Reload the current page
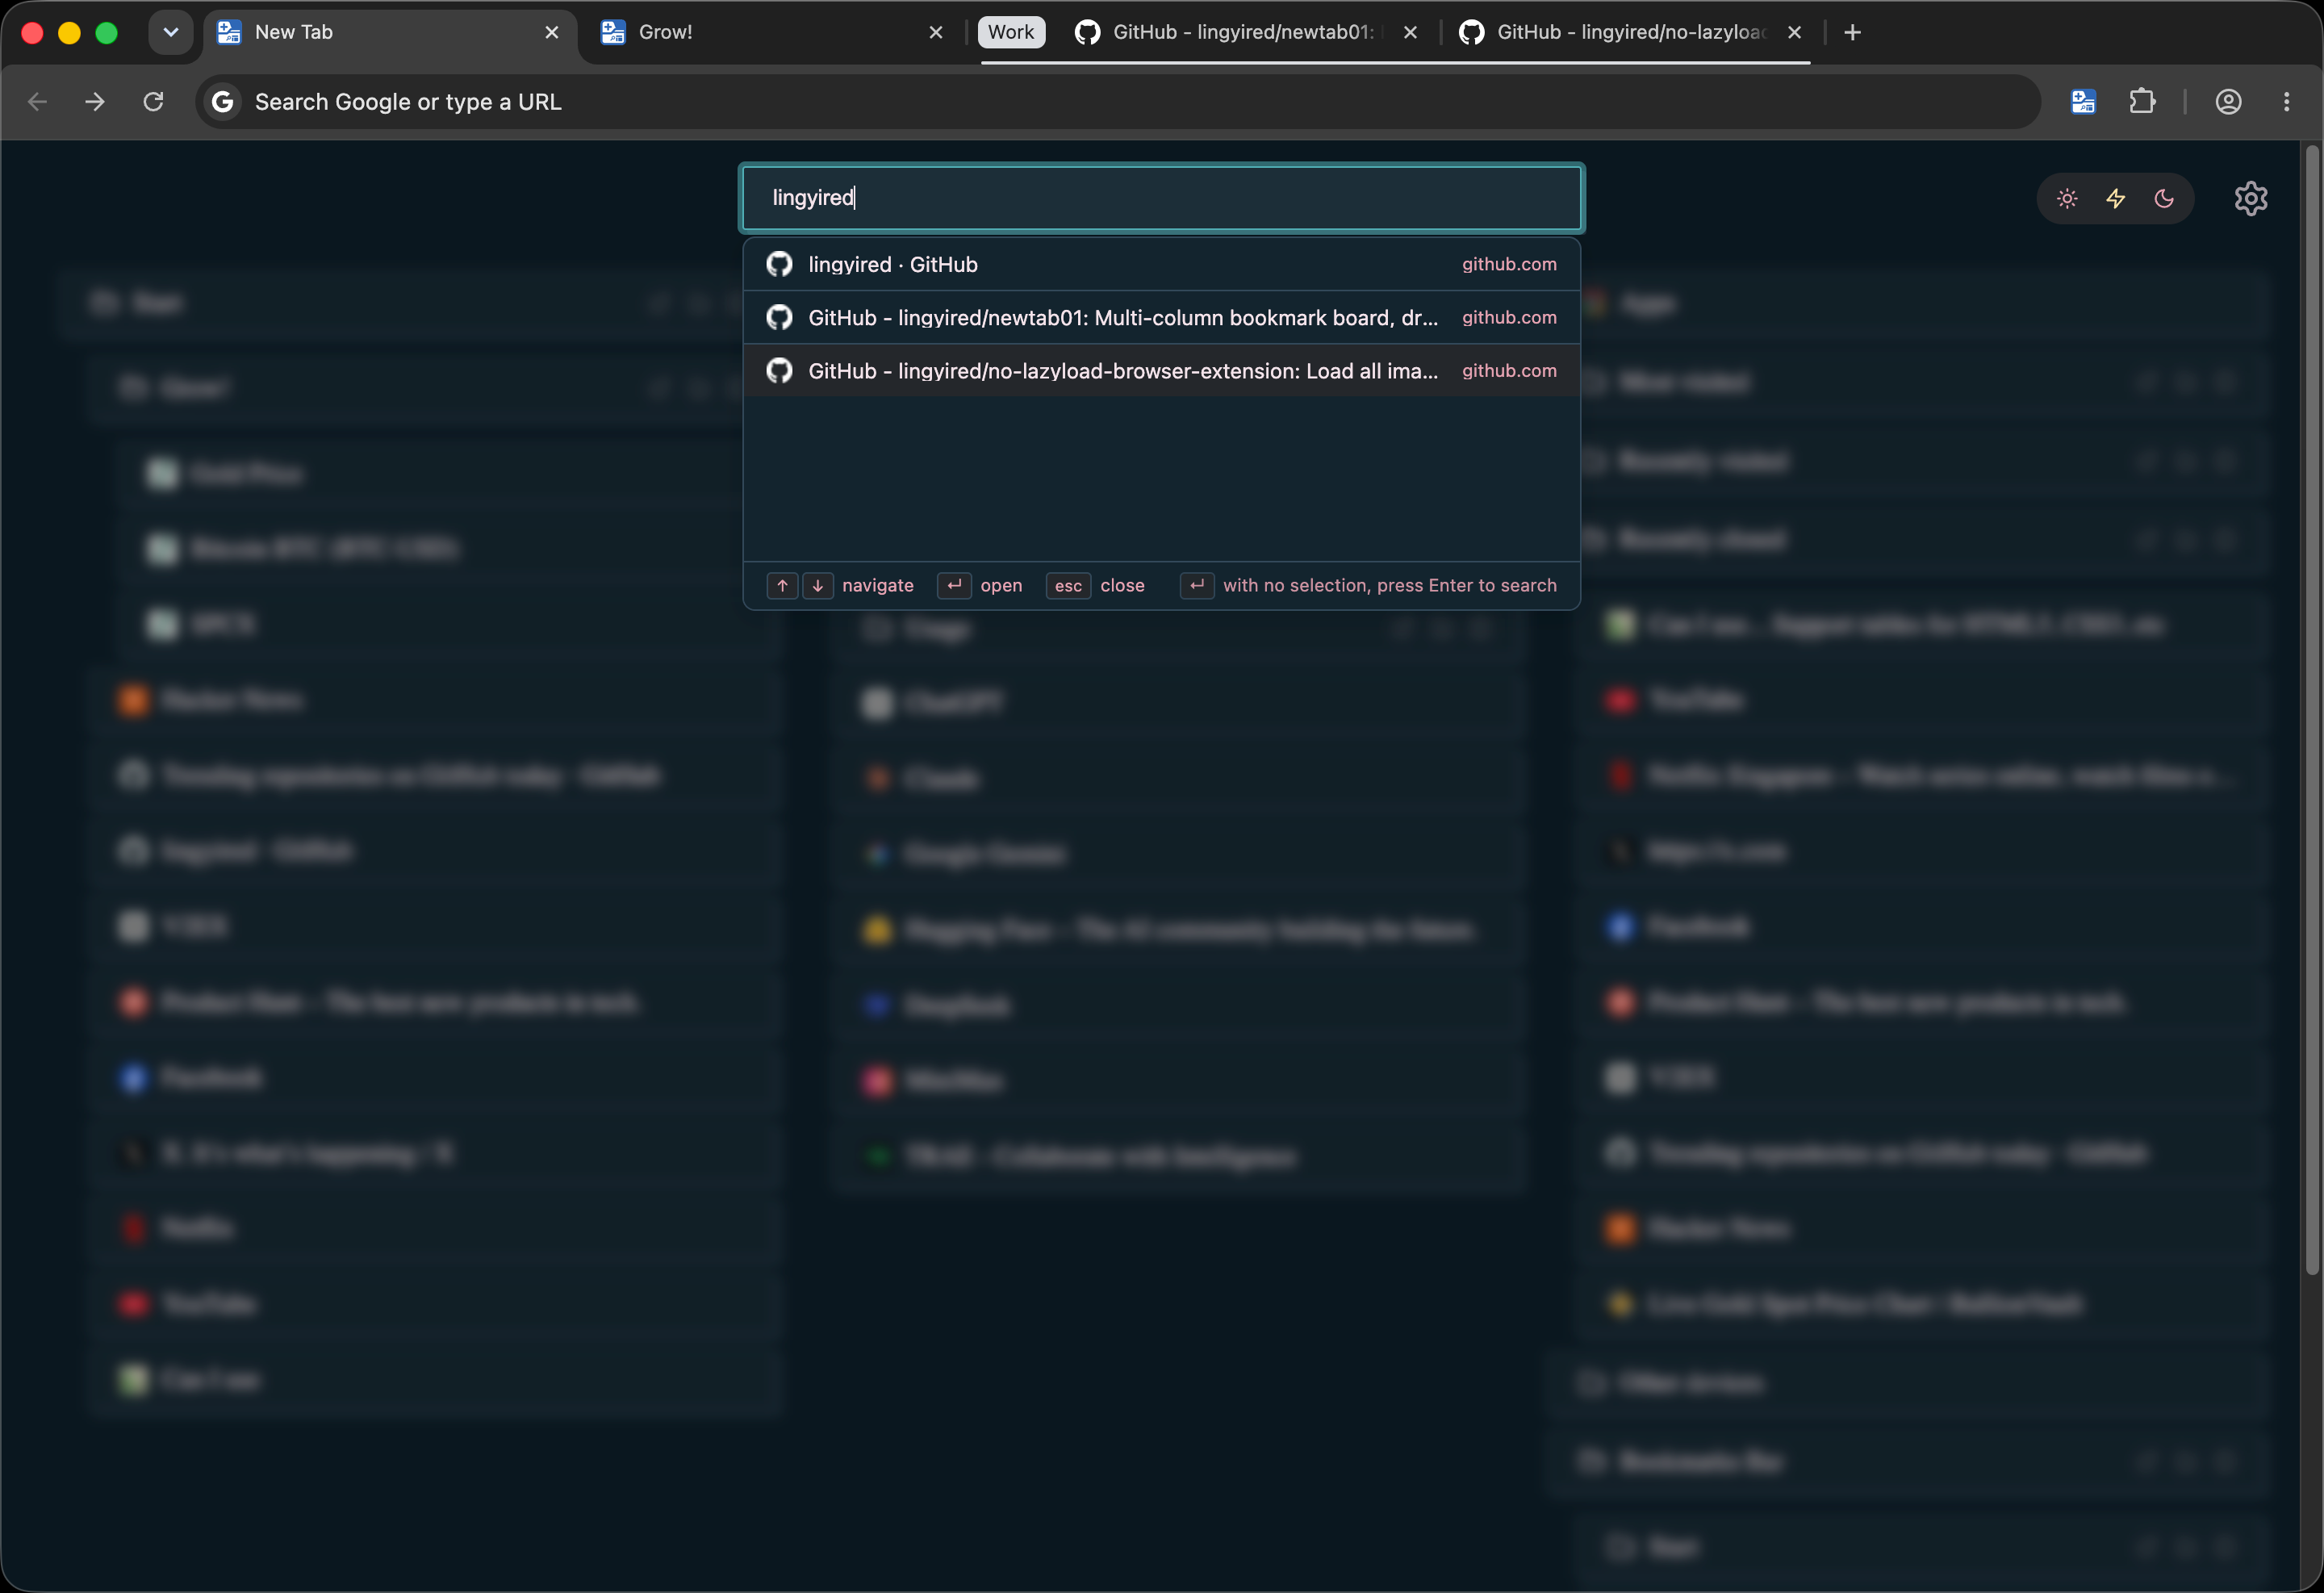Screen dimensions: 2324x1593 click(x=153, y=102)
